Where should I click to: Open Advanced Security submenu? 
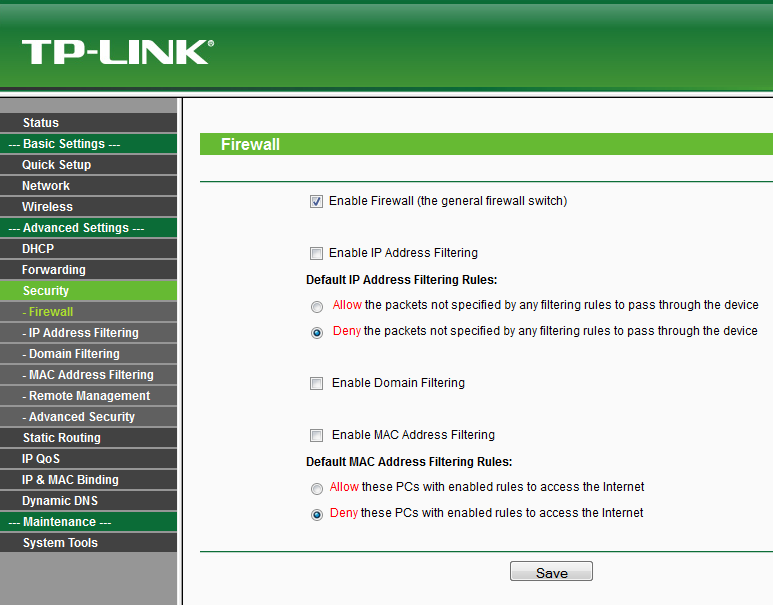pos(88,417)
